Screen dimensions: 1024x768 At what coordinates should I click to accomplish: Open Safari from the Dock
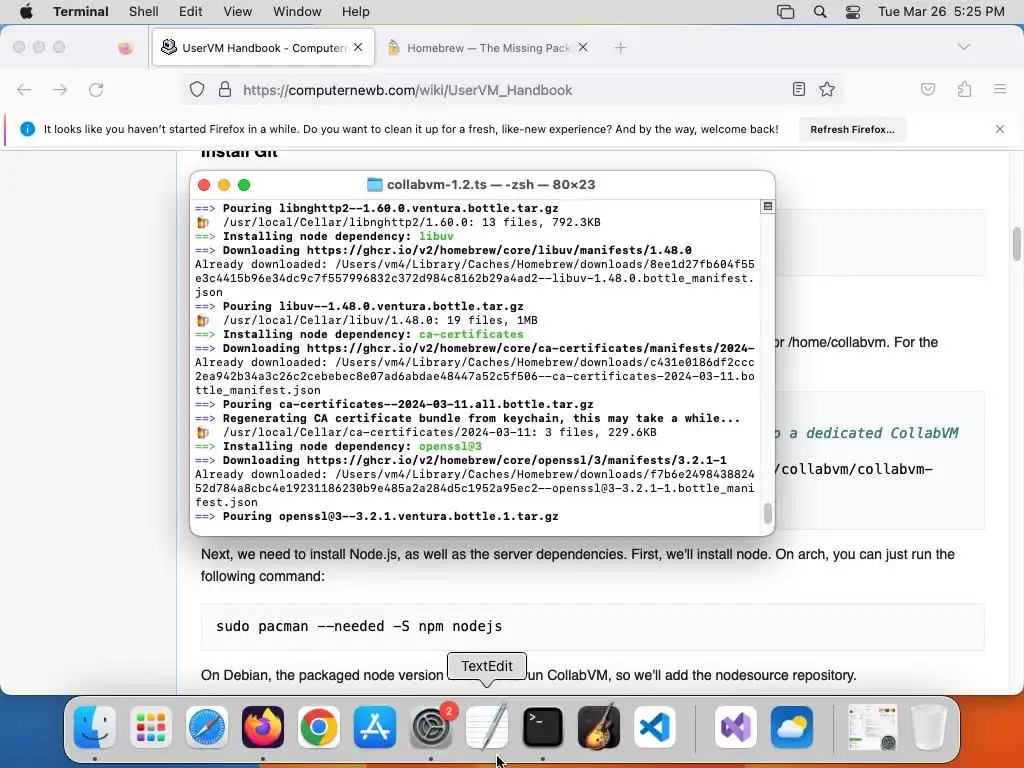pos(207,727)
